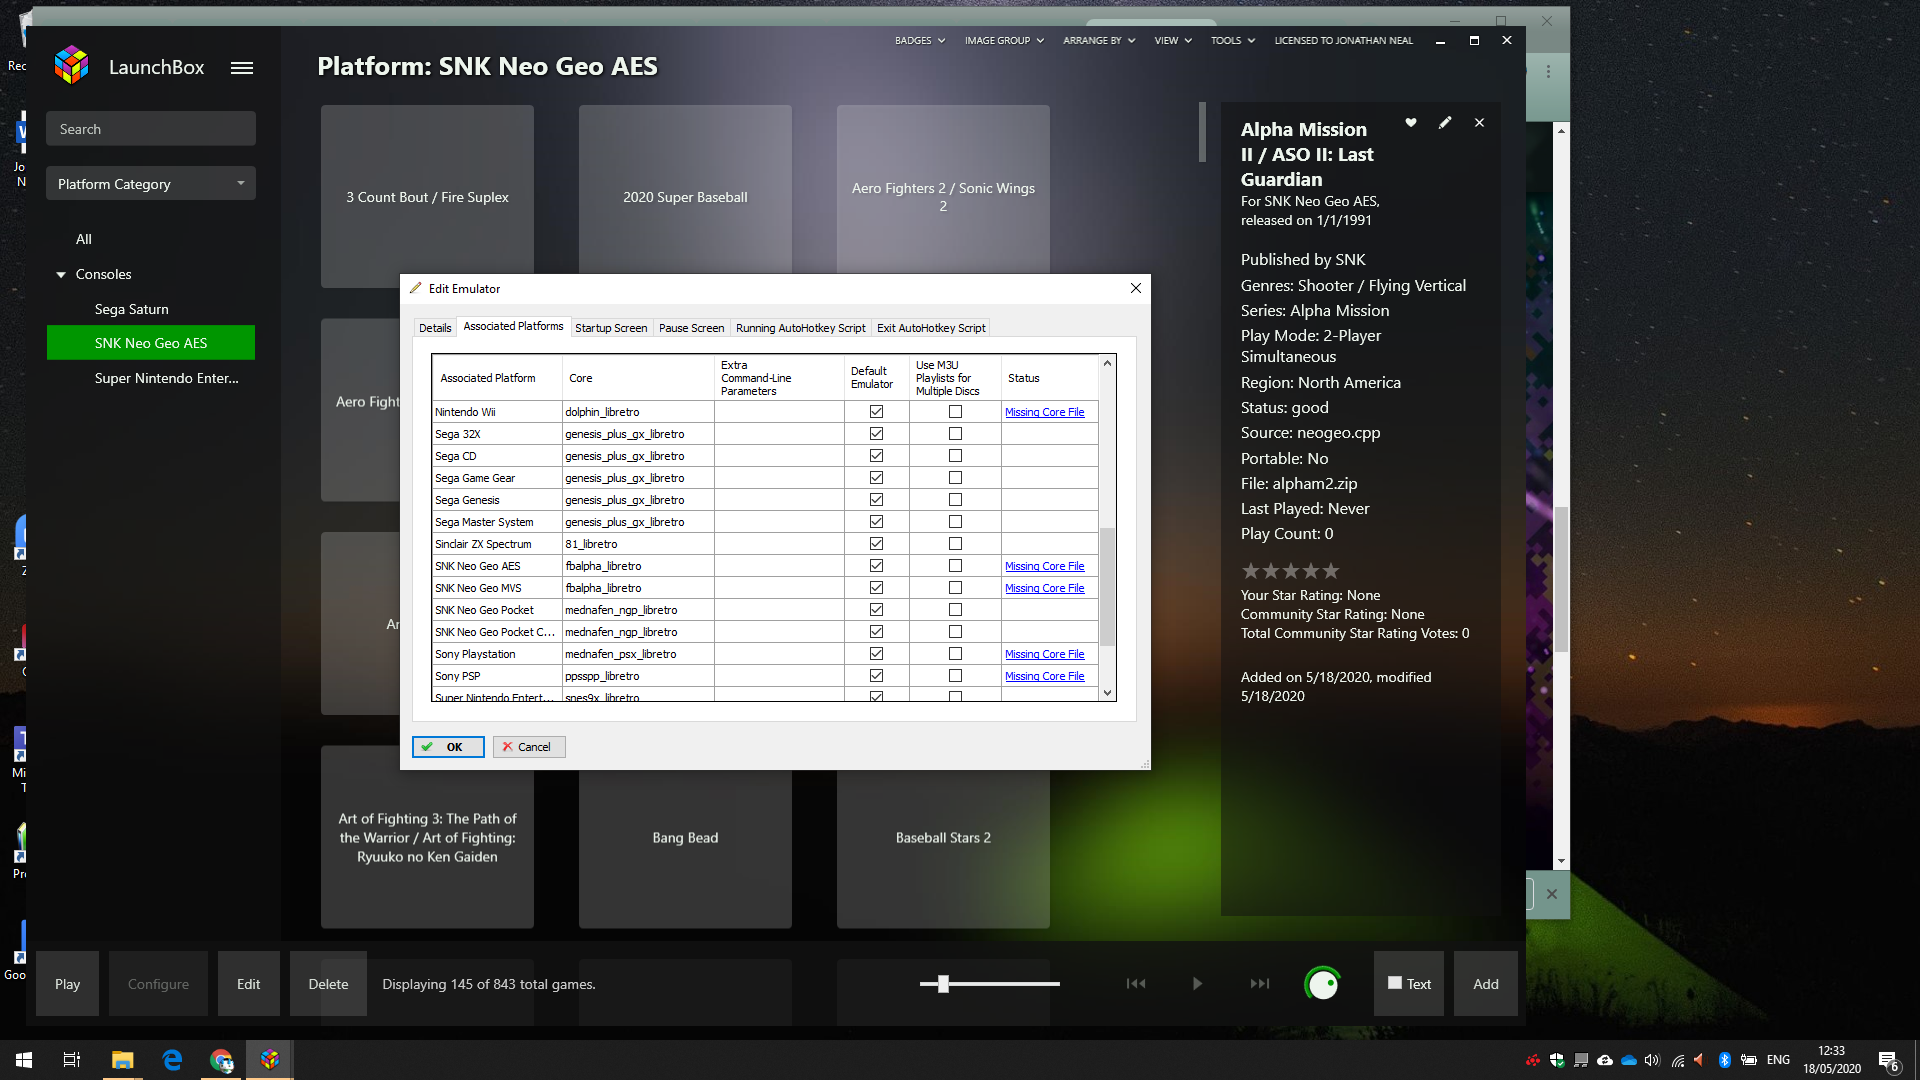Cancel the Edit Emulator dialog
Image resolution: width=1920 pixels, height=1080 pixels.
(529, 747)
